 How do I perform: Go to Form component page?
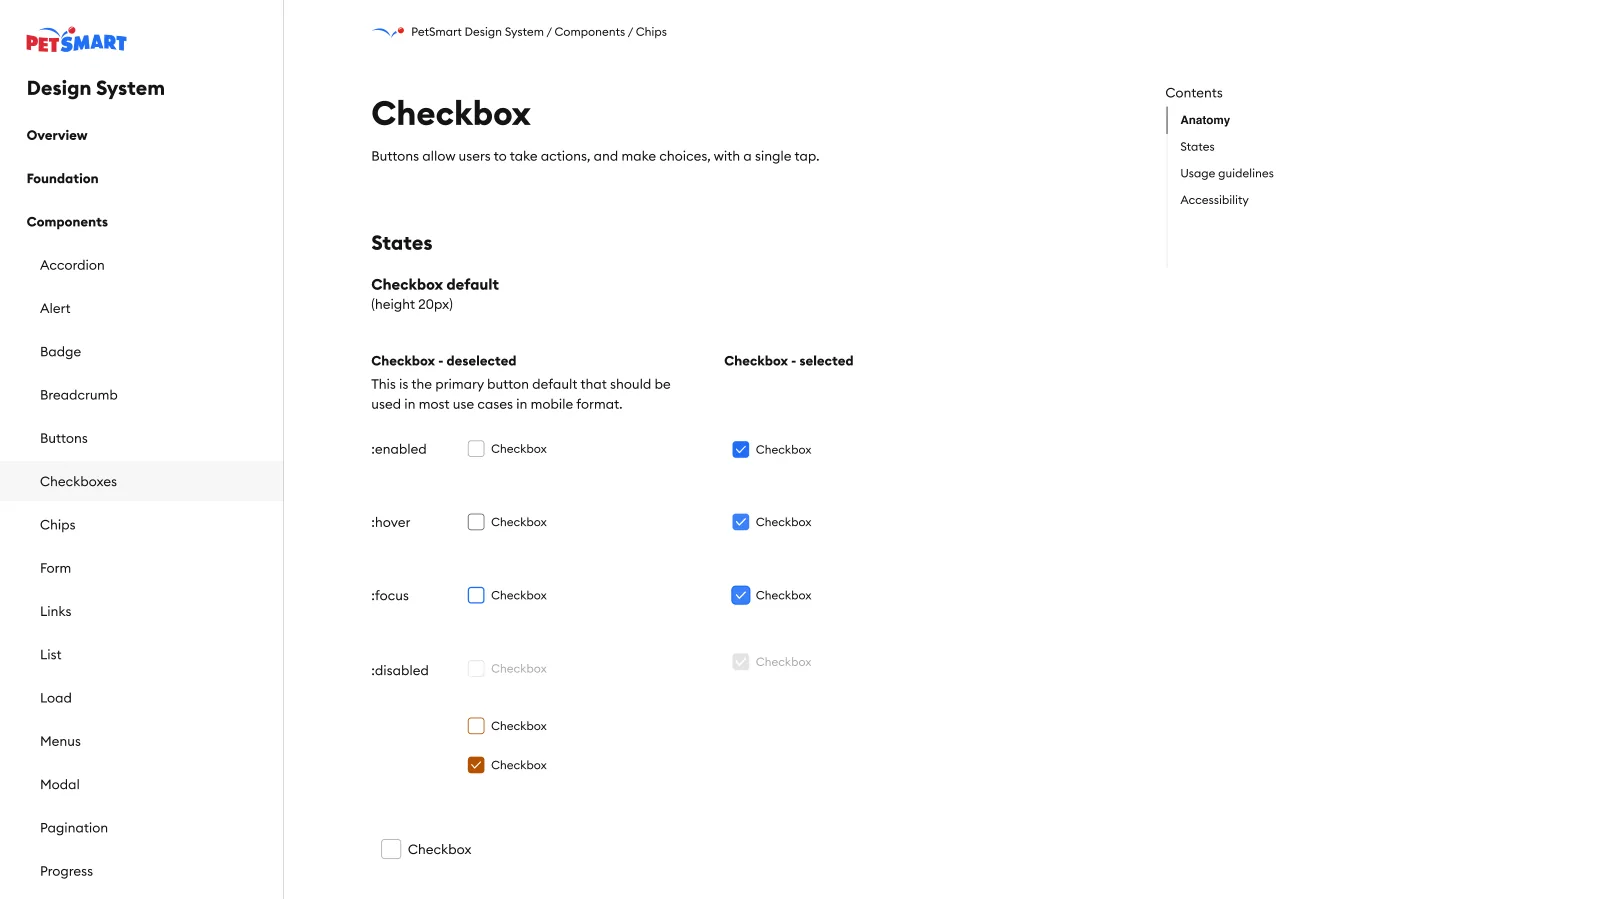click(x=55, y=568)
